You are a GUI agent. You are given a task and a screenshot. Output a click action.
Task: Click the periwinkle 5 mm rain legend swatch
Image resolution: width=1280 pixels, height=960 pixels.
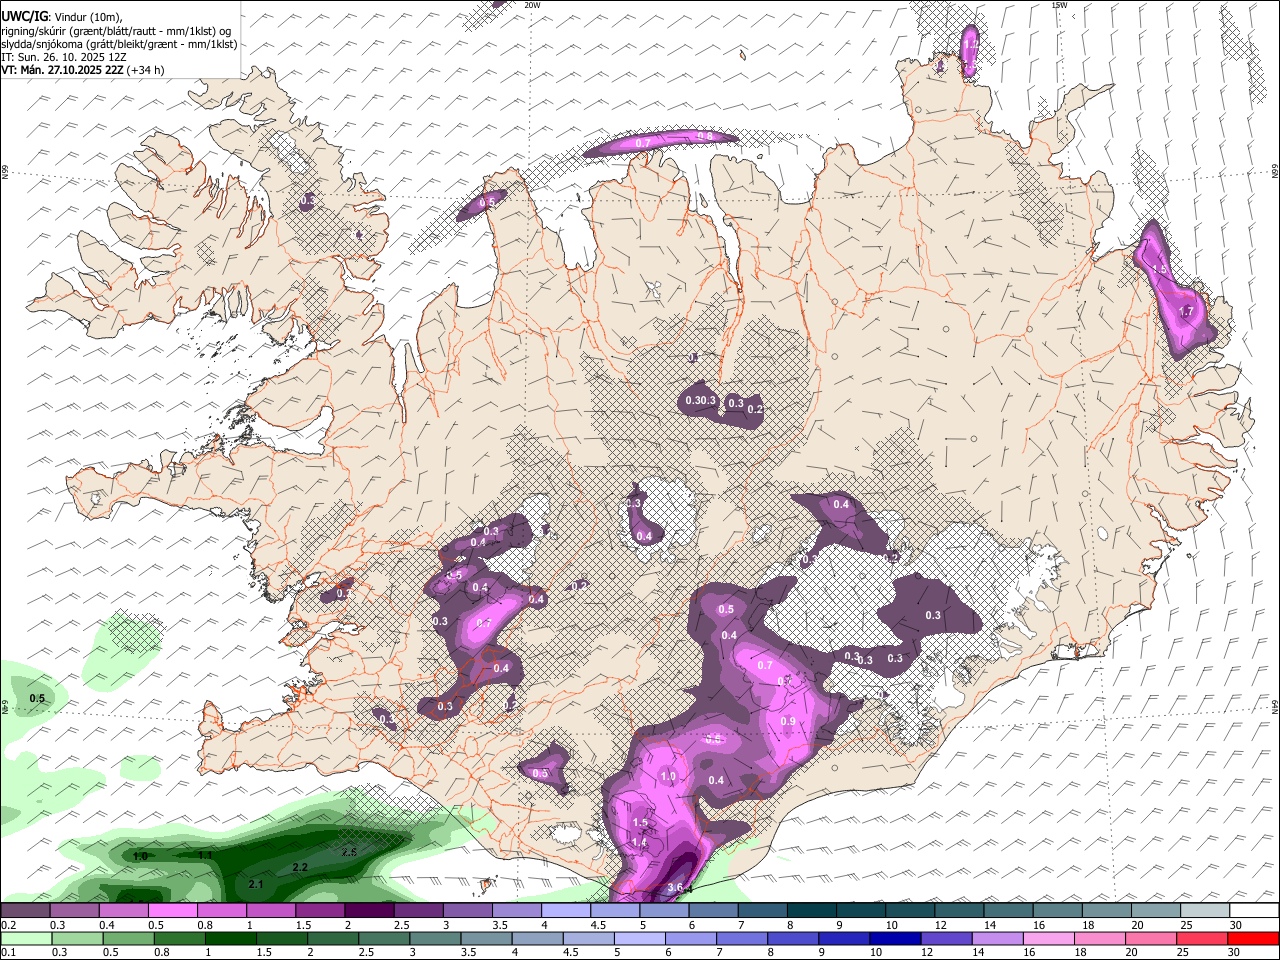click(639, 939)
